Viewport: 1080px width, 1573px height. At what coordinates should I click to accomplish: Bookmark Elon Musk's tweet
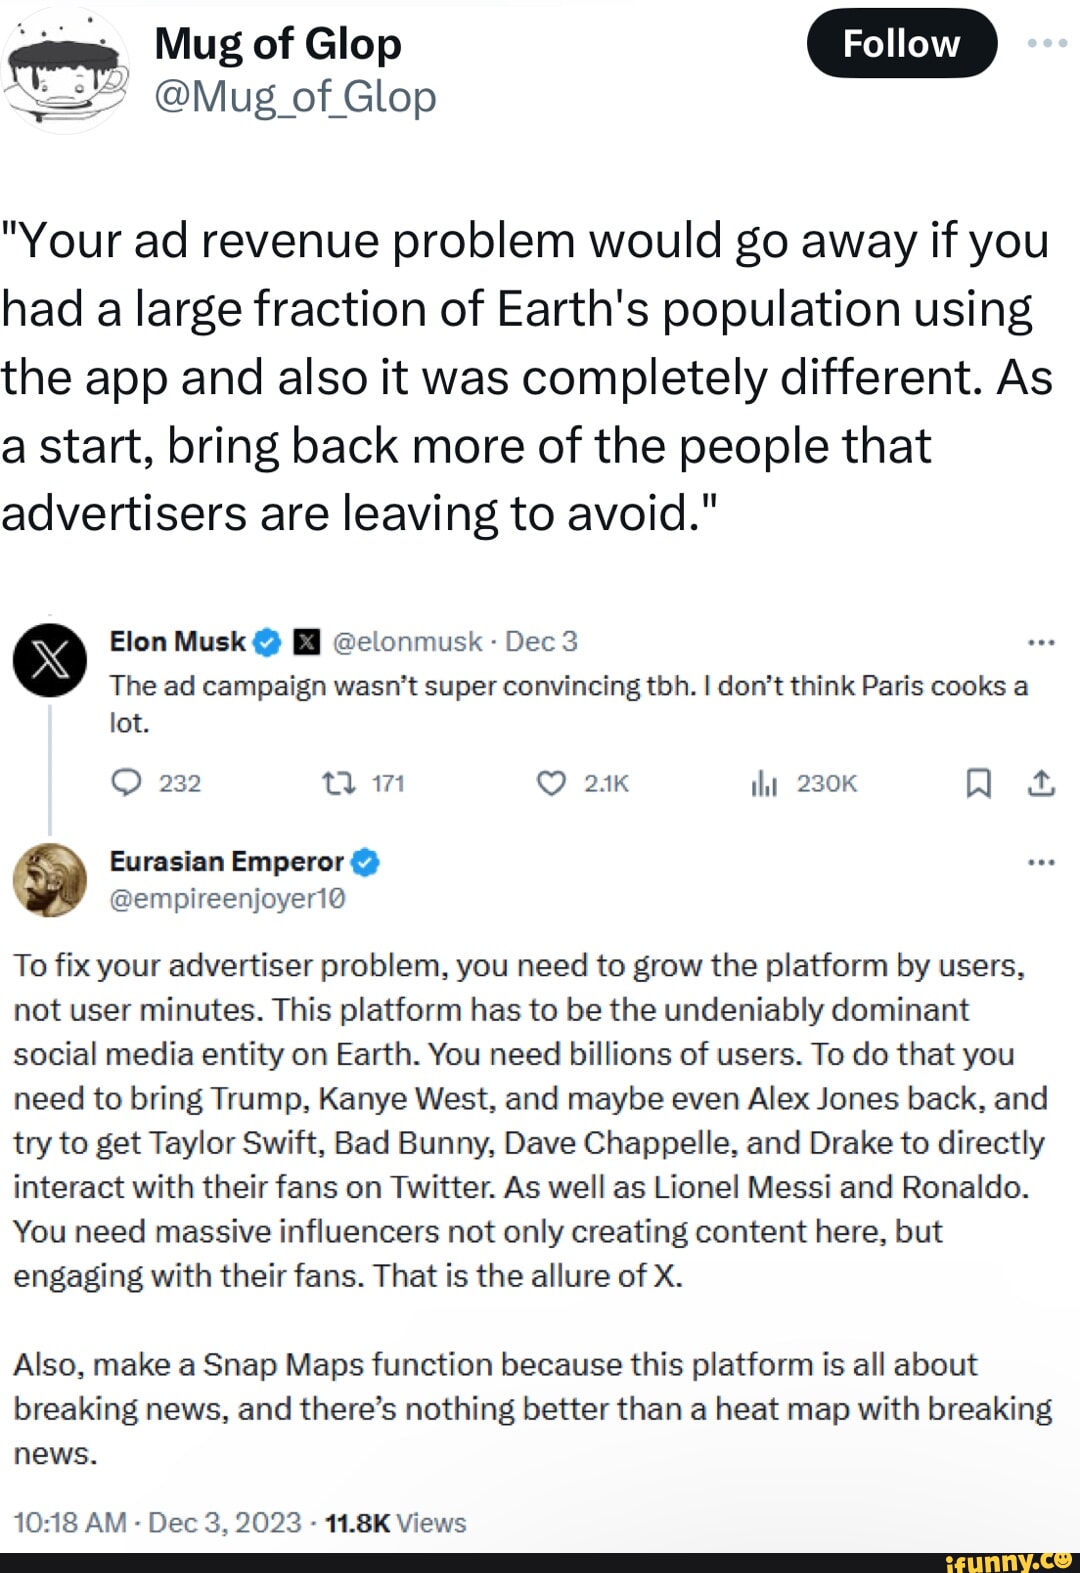(x=978, y=784)
